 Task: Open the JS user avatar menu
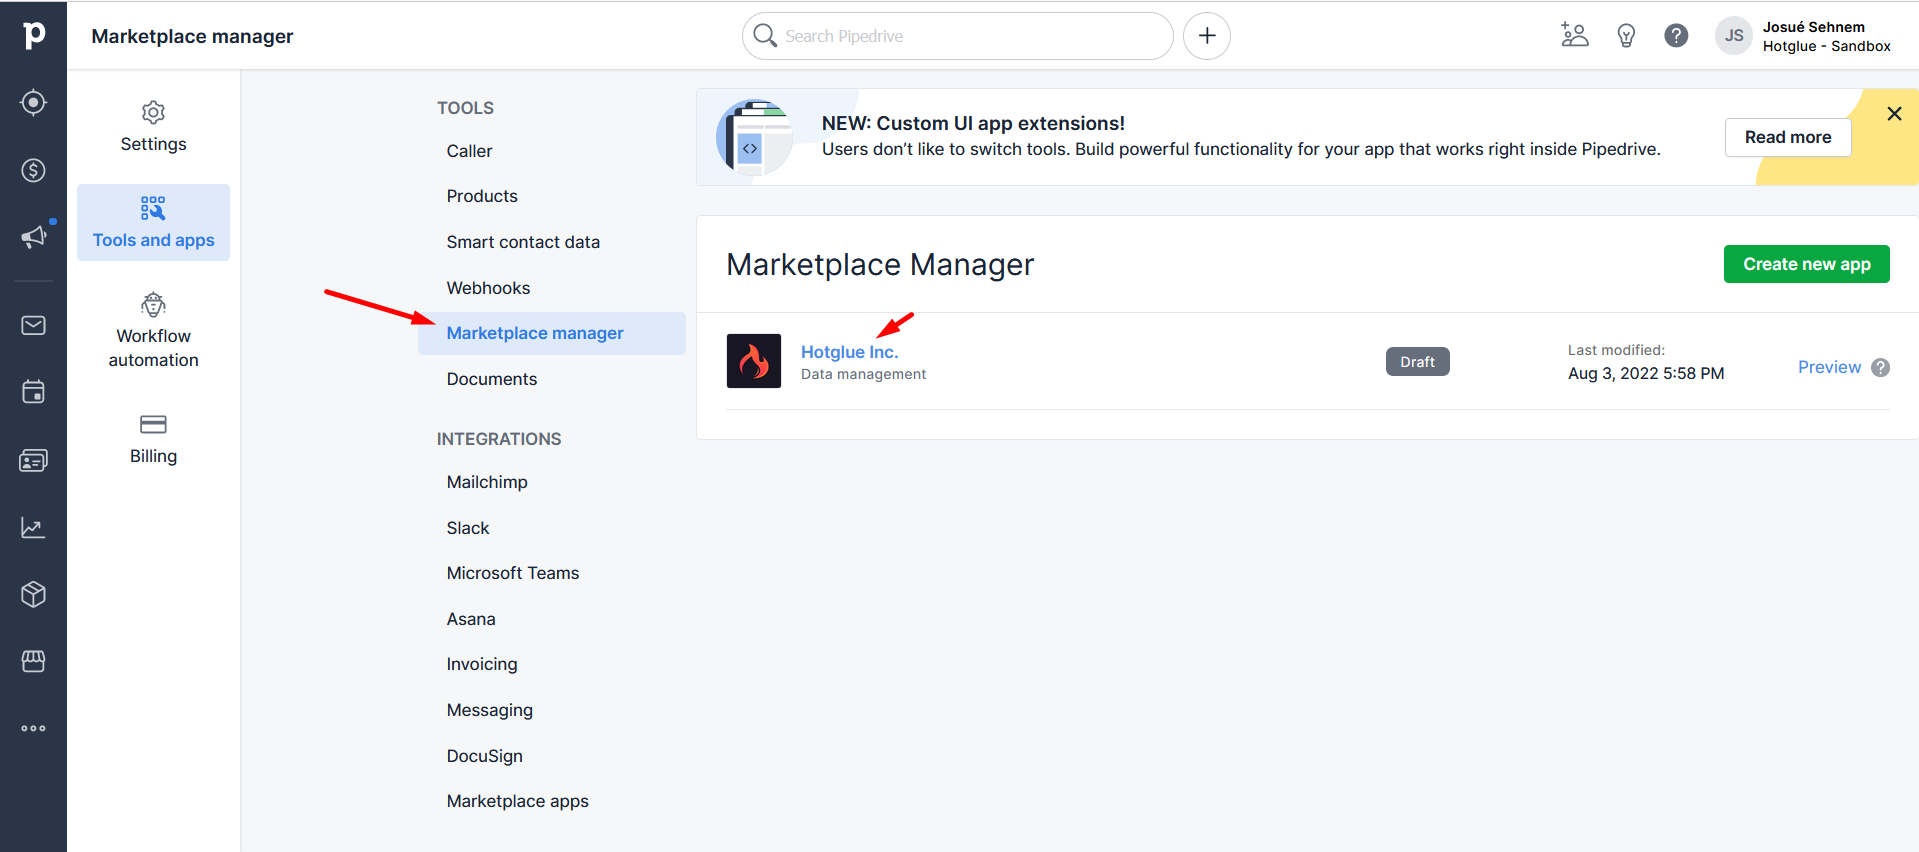(1734, 36)
